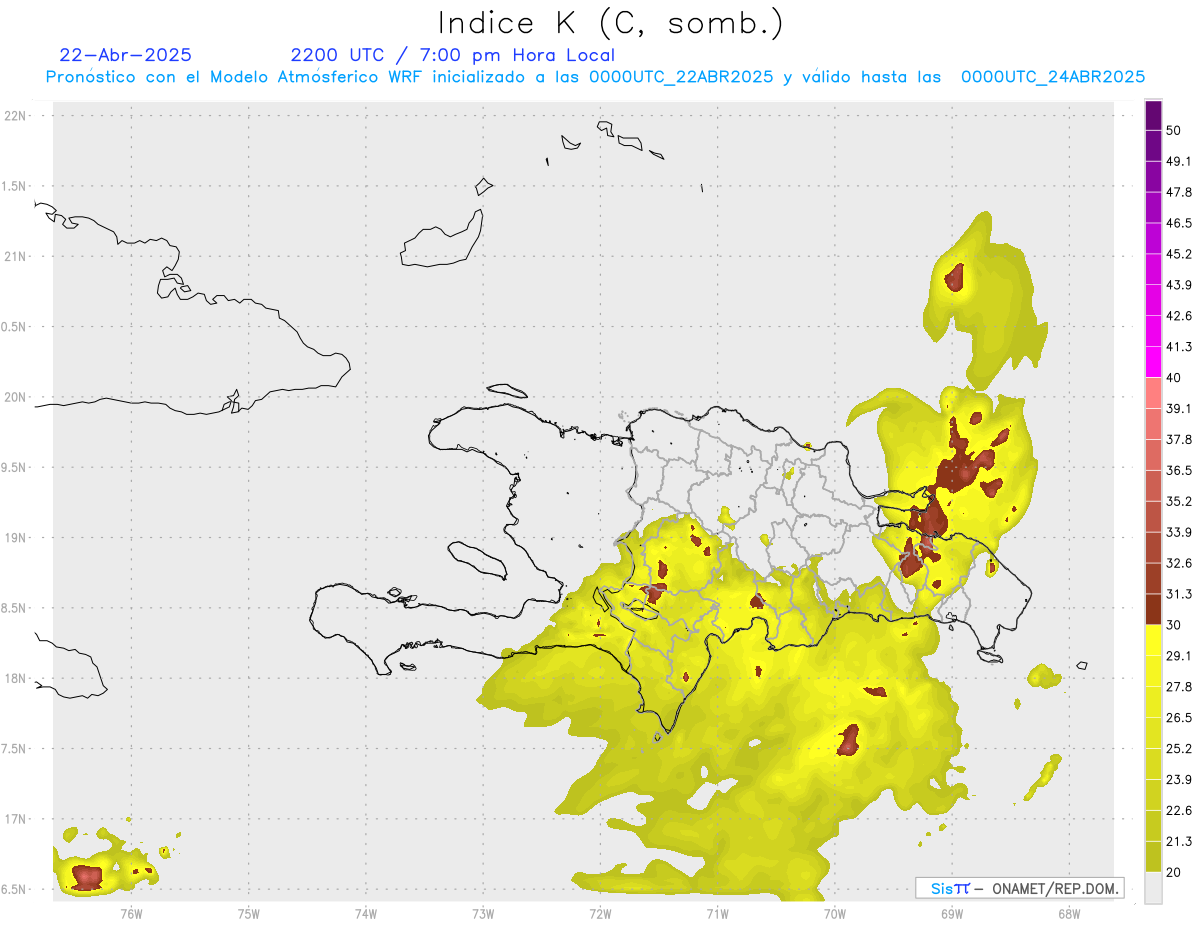Select the "70W" longitude label
This screenshot has height=927, width=1200.
coord(834,913)
